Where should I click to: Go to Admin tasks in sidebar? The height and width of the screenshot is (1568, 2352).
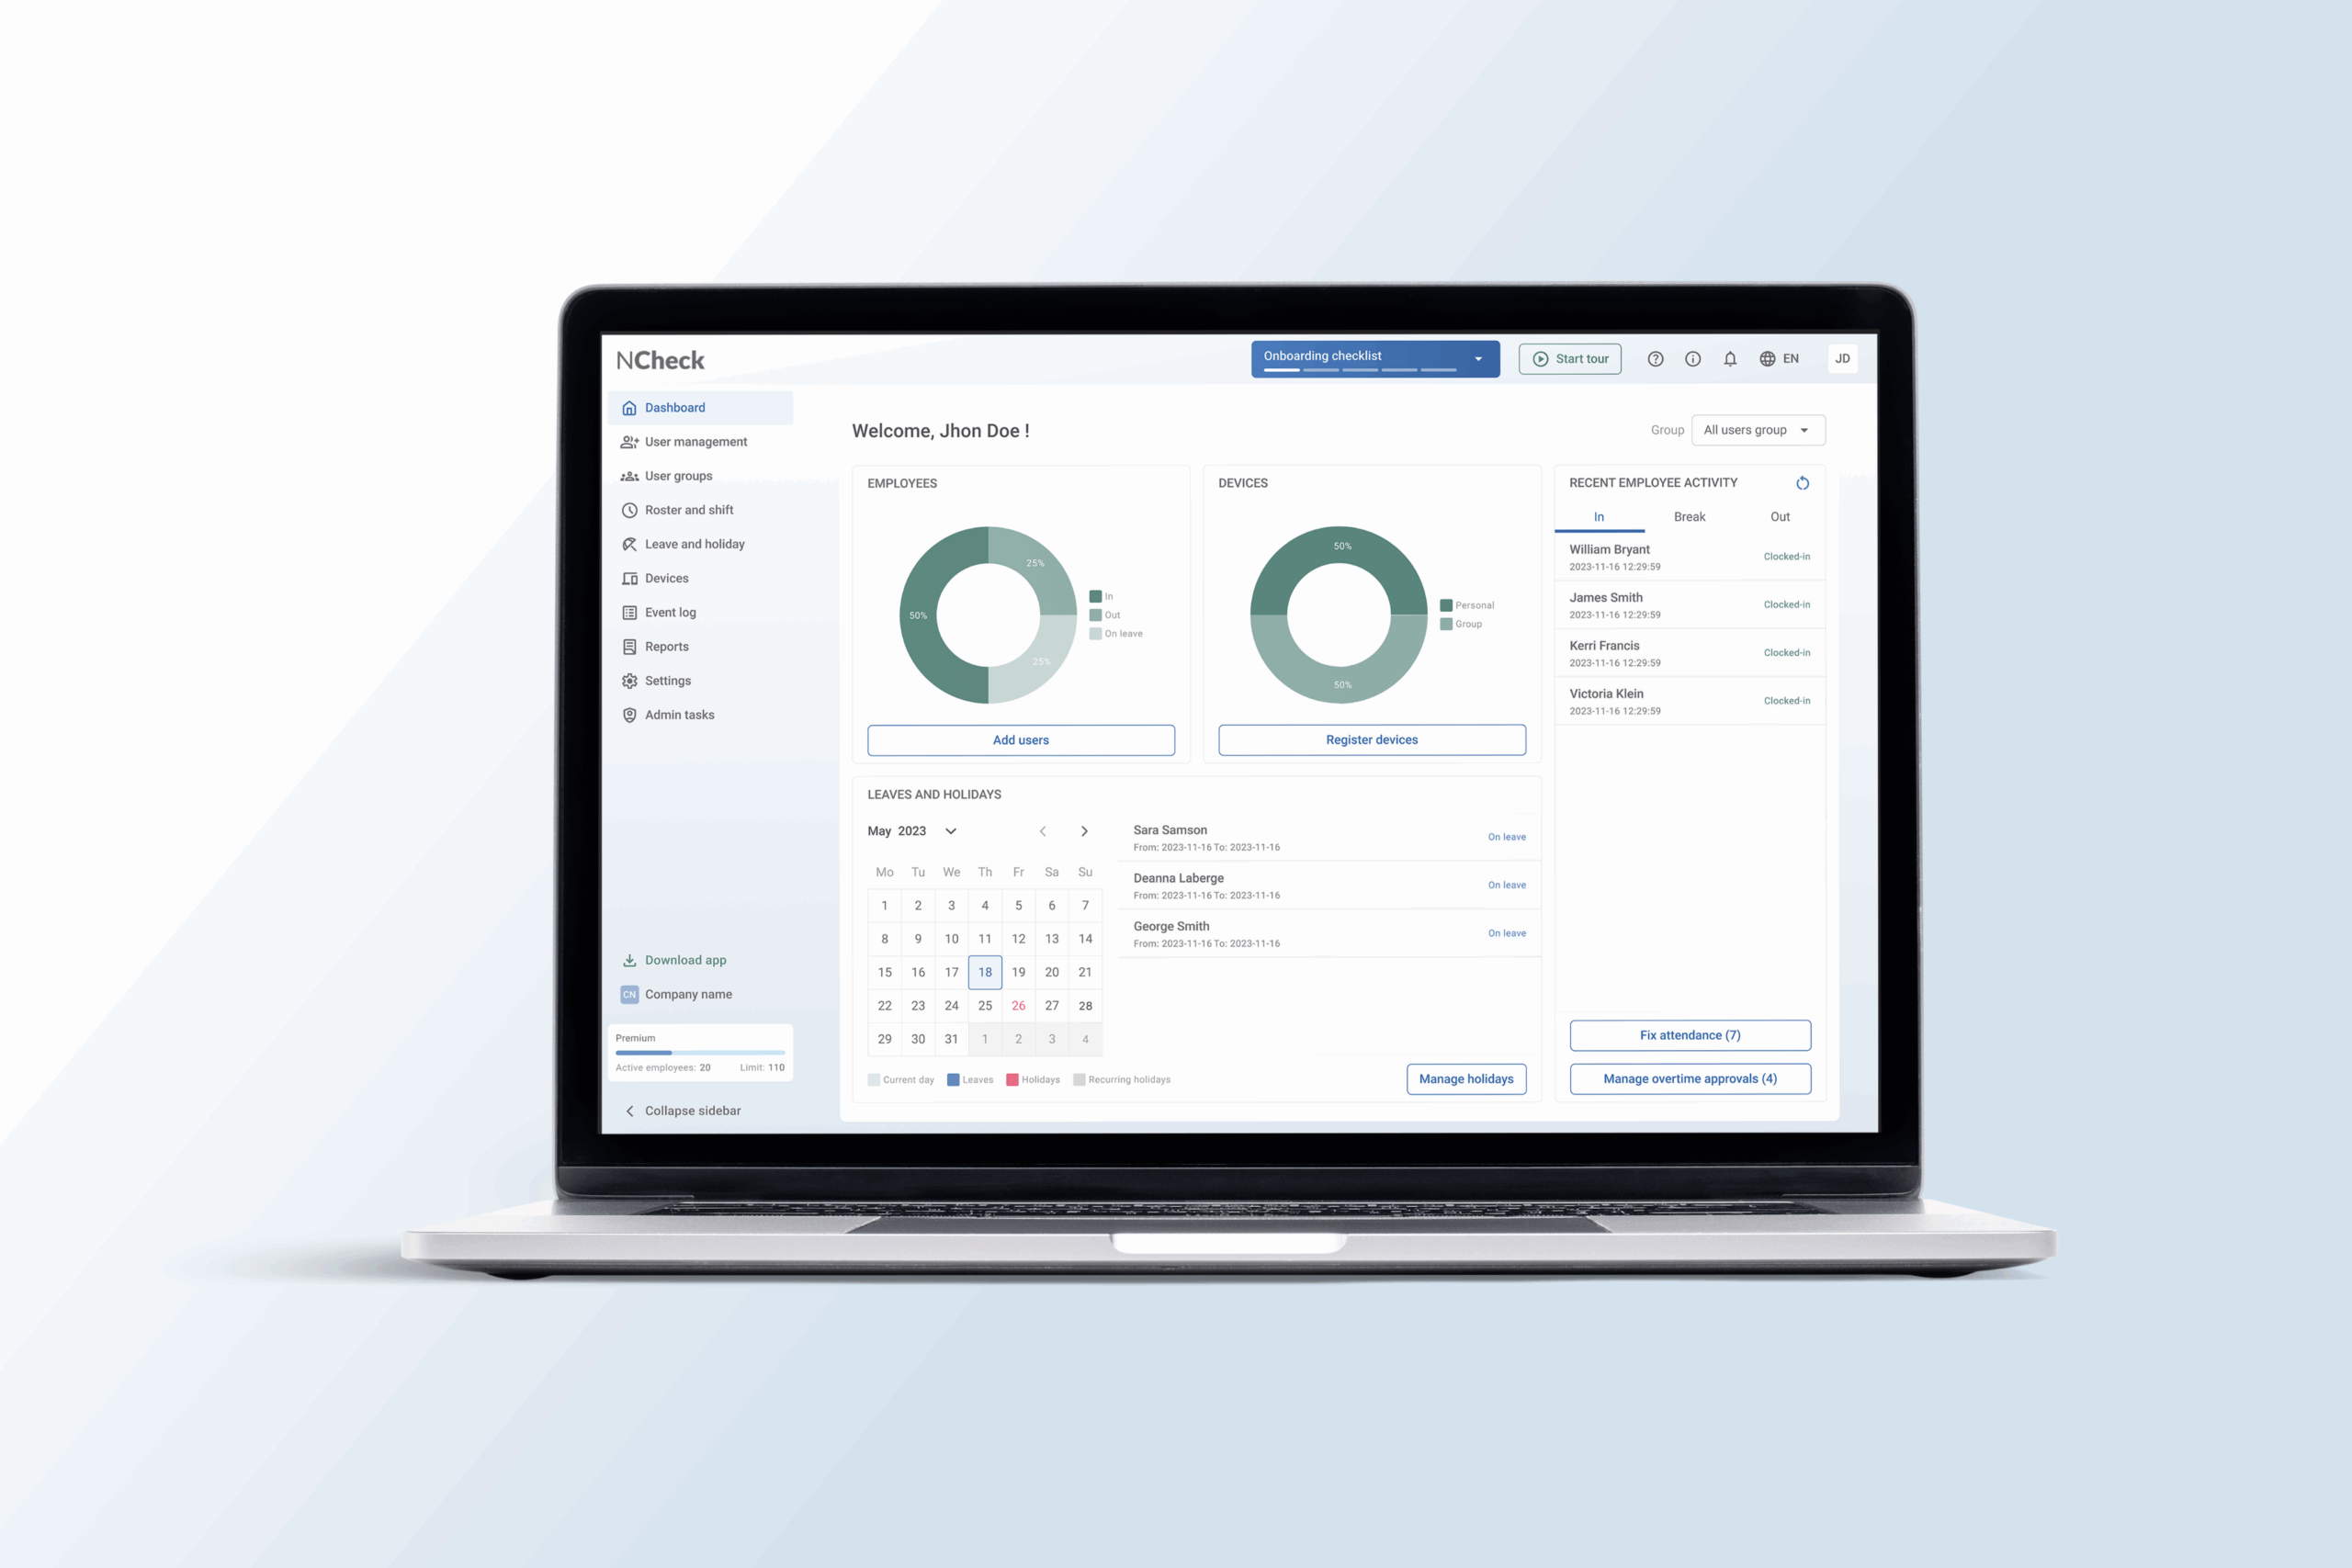(x=679, y=715)
